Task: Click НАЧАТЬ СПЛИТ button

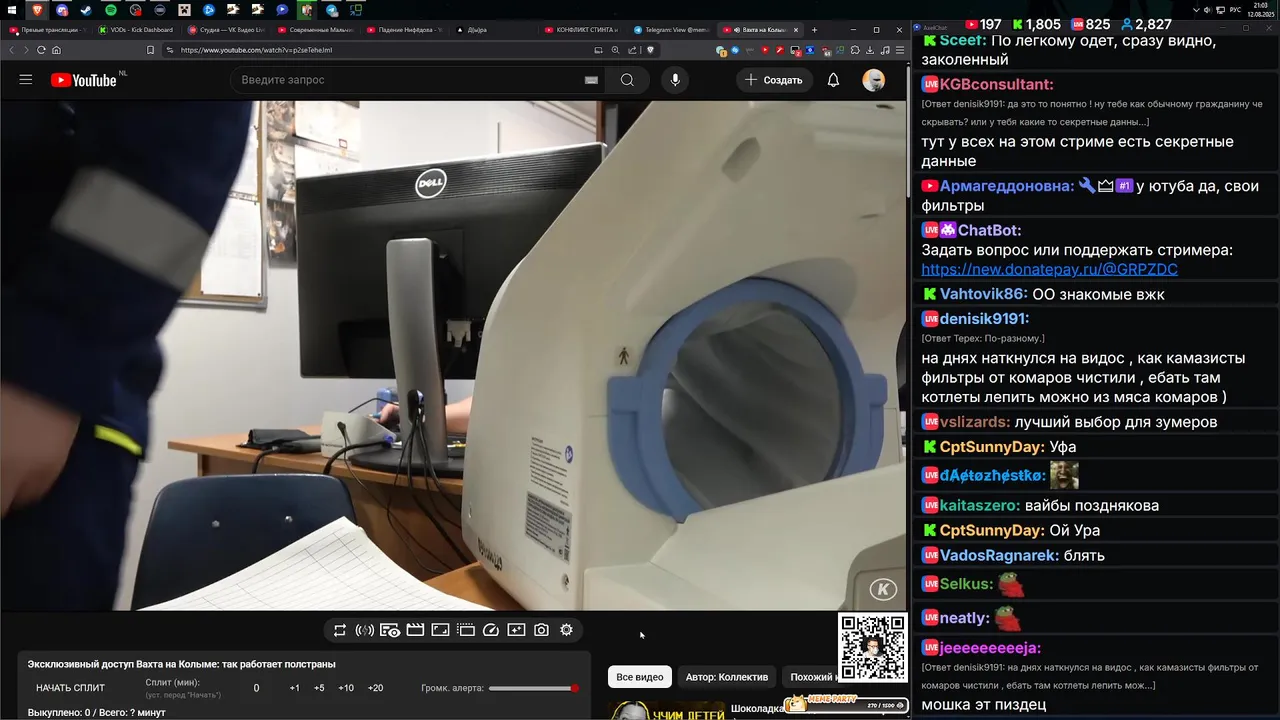Action: coord(71,688)
